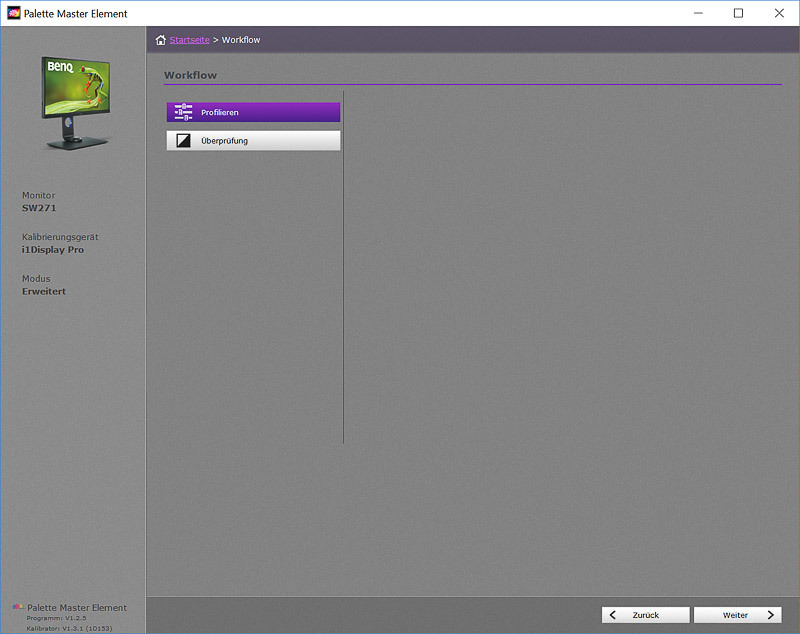Viewport: 800px width, 634px height.
Task: Click the Modus label in sidebar
Action: pyautogui.click(x=36, y=278)
